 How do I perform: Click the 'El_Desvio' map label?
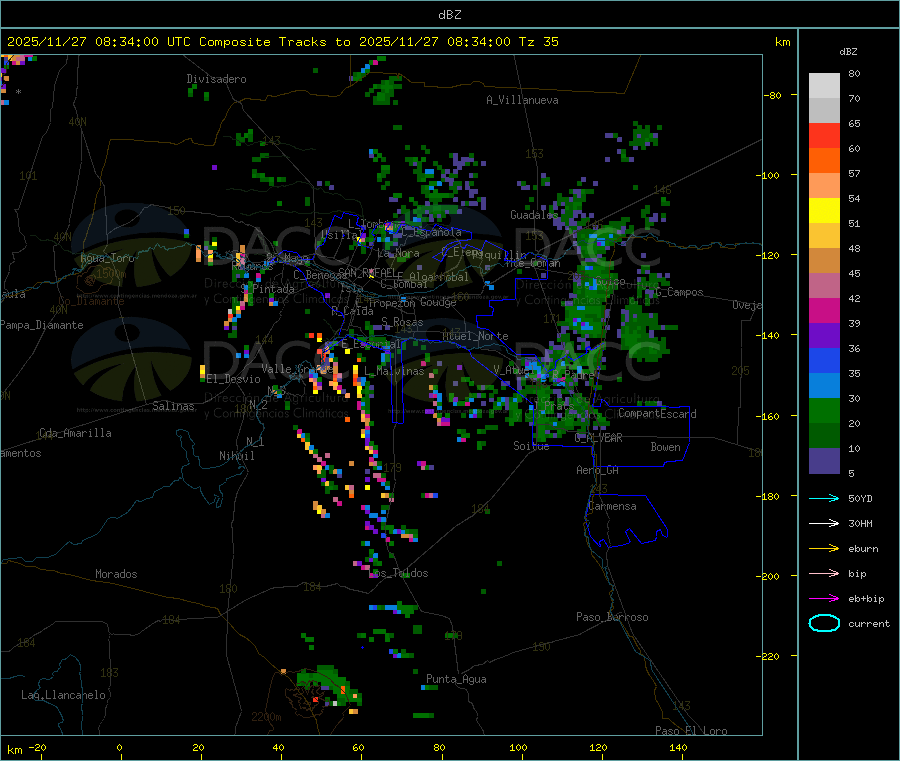[x=233, y=379]
